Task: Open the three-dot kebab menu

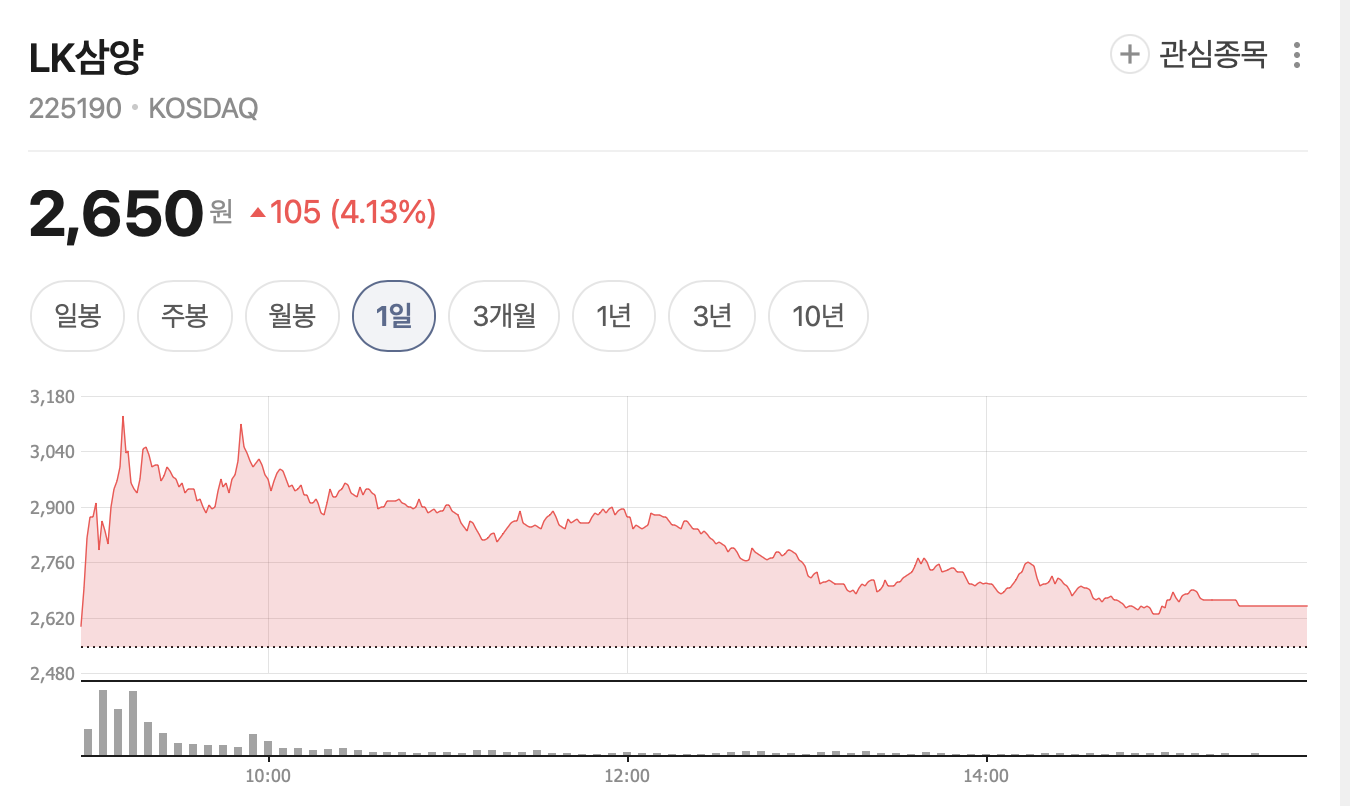Action: (1296, 55)
